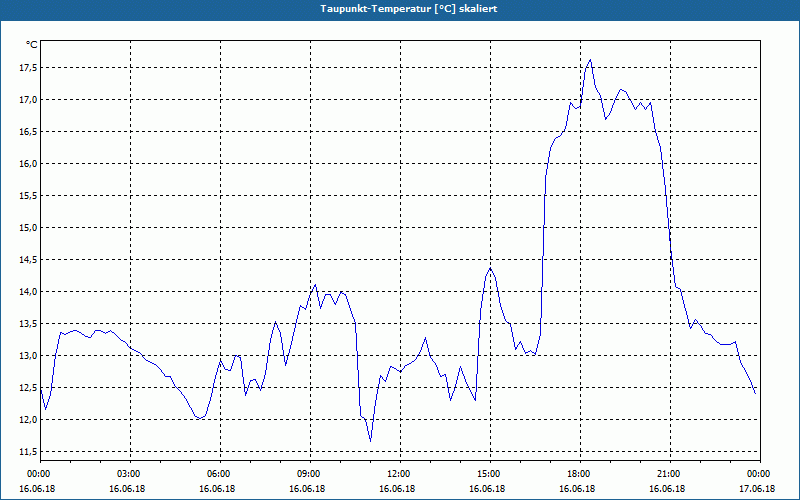Click the 17,0 y-axis label
The image size is (800, 500).
pyautogui.click(x=29, y=99)
